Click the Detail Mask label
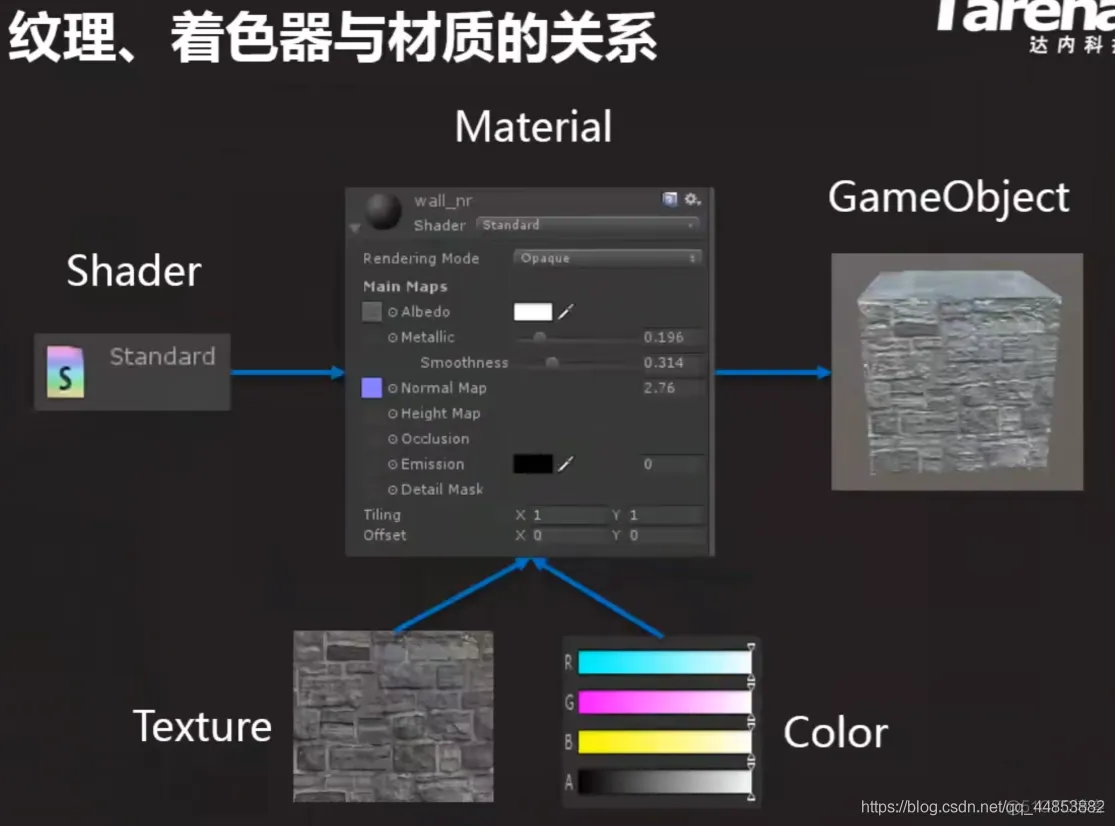The height and width of the screenshot is (826, 1115). tap(442, 490)
